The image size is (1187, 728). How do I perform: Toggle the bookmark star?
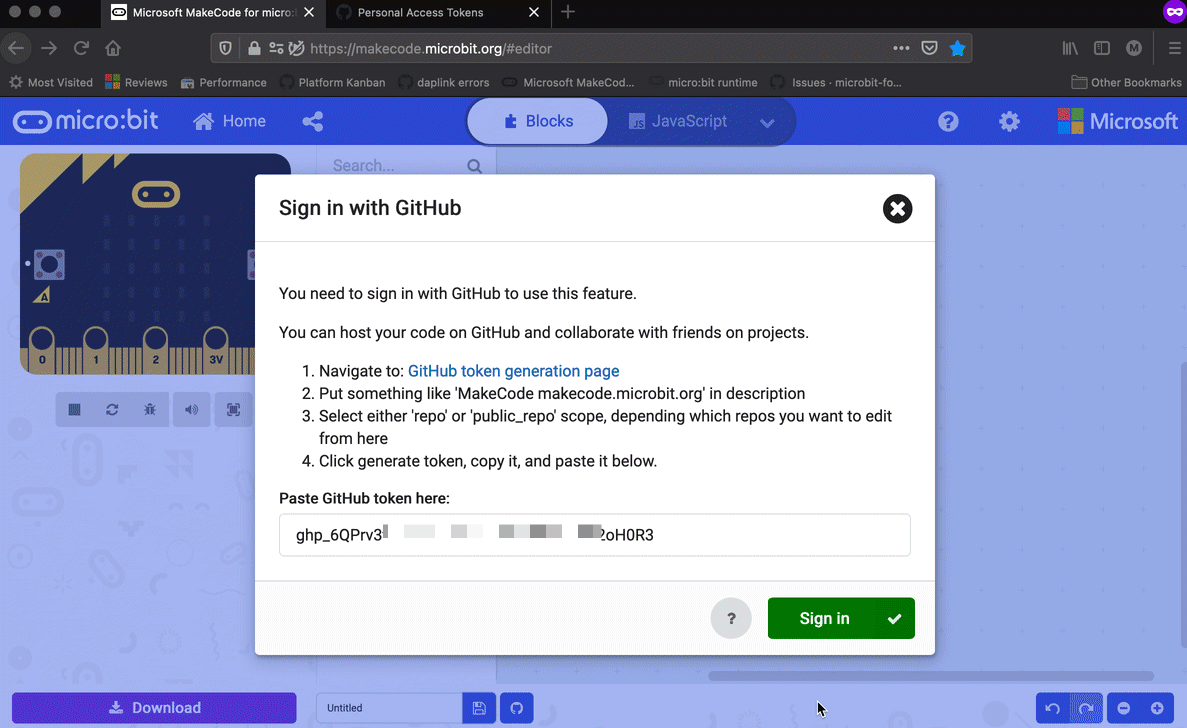click(958, 48)
